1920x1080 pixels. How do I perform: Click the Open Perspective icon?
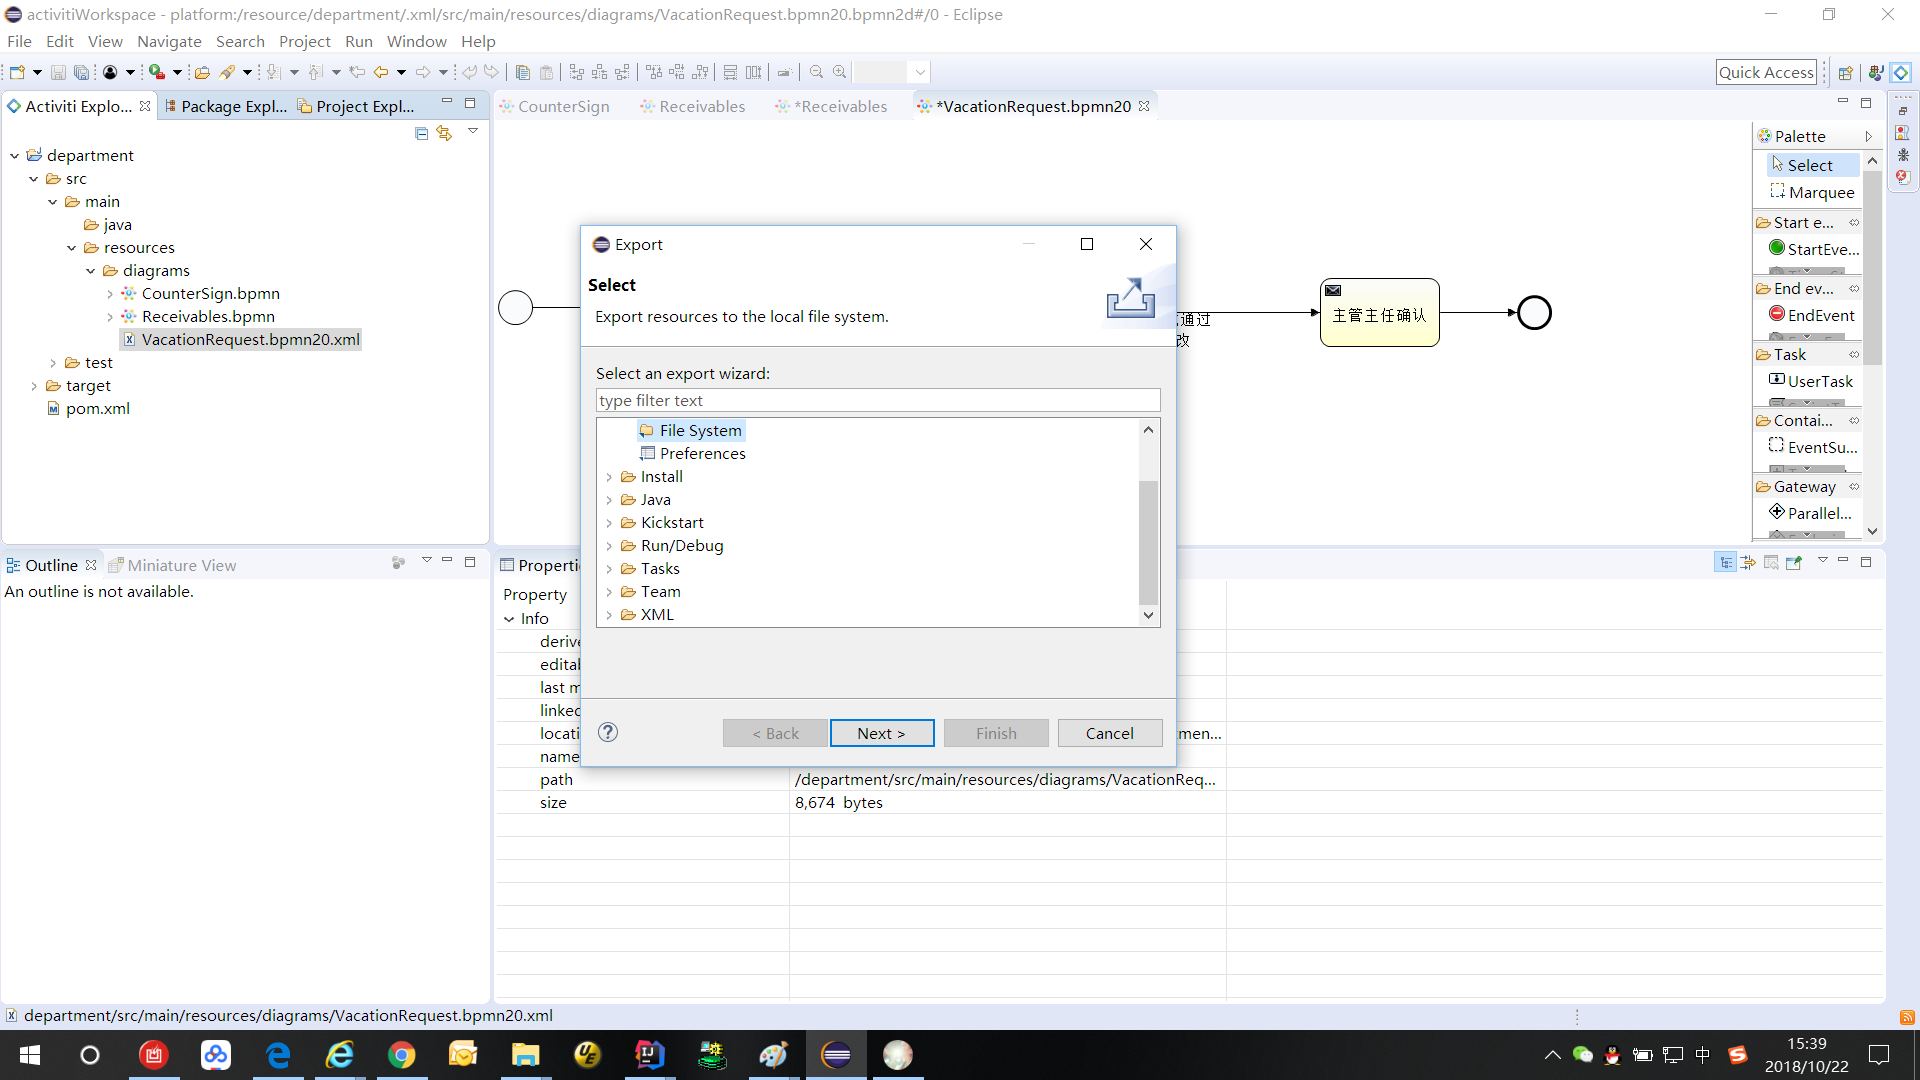pyautogui.click(x=1846, y=72)
